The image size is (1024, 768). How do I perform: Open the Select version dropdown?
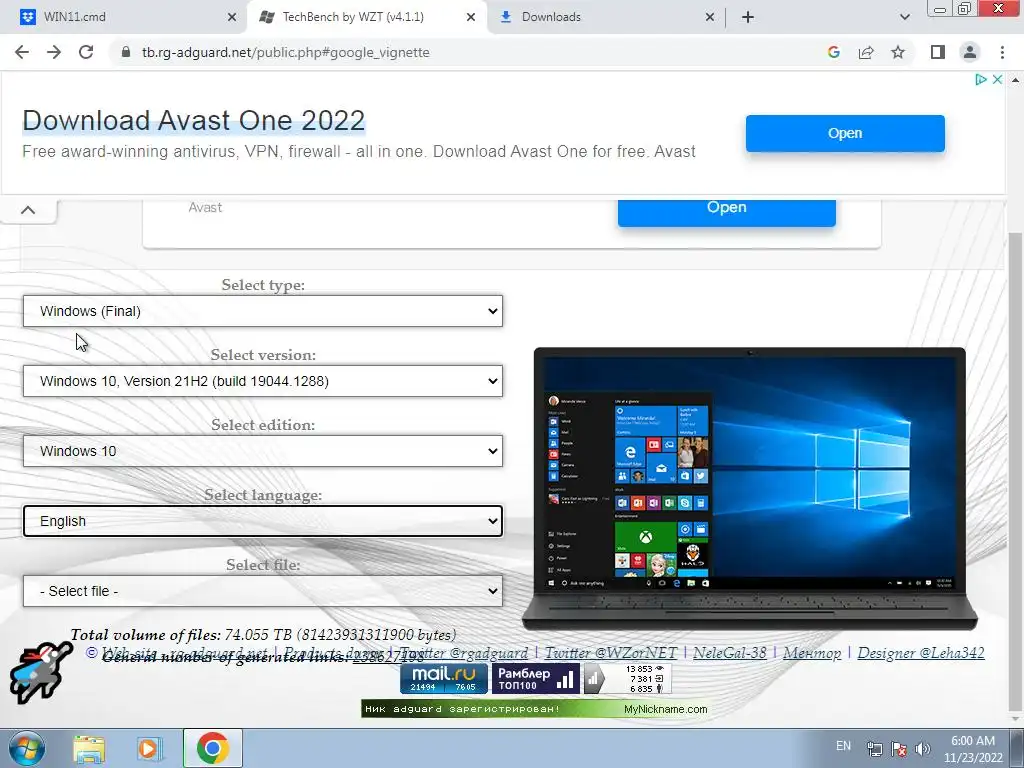[263, 381]
